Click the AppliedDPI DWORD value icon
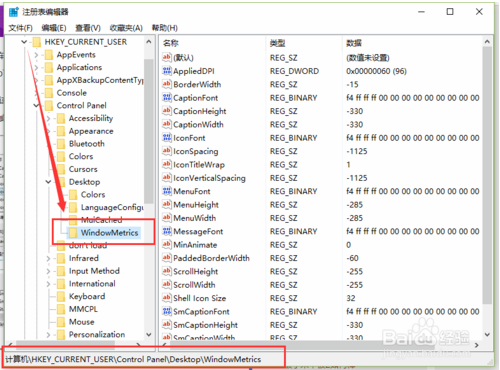 point(167,71)
